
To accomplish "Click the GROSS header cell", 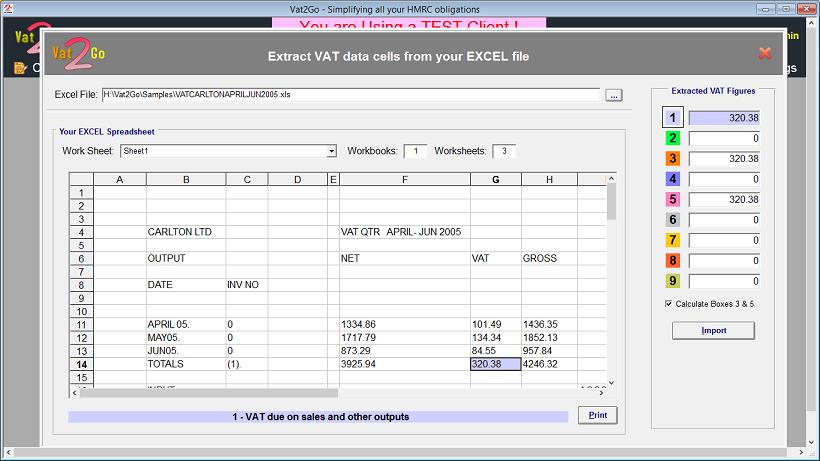I will pyautogui.click(x=549, y=258).
